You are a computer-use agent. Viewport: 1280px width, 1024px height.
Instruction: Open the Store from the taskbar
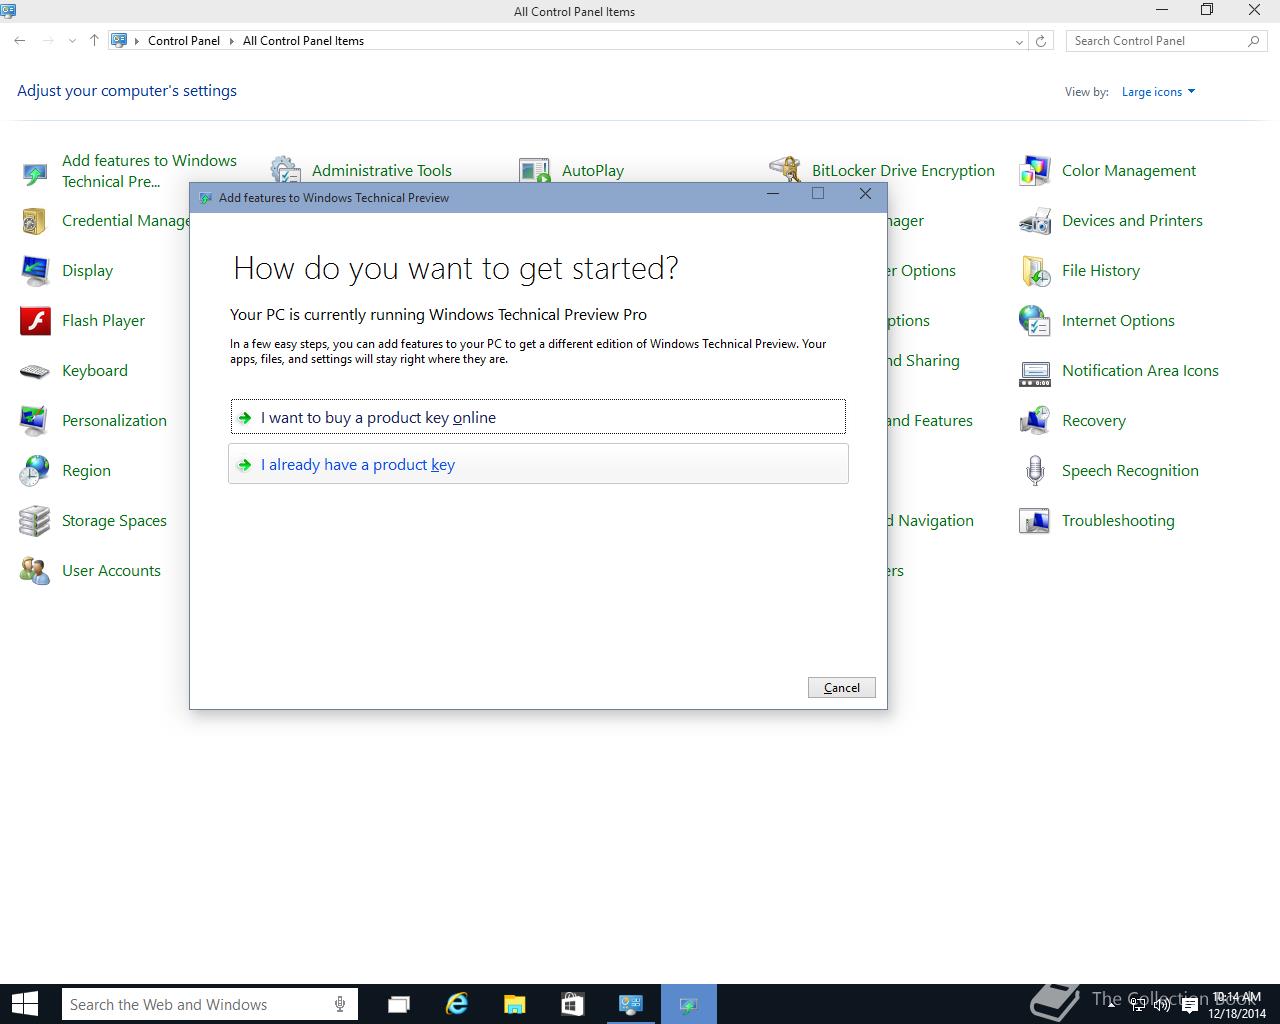click(x=573, y=1004)
